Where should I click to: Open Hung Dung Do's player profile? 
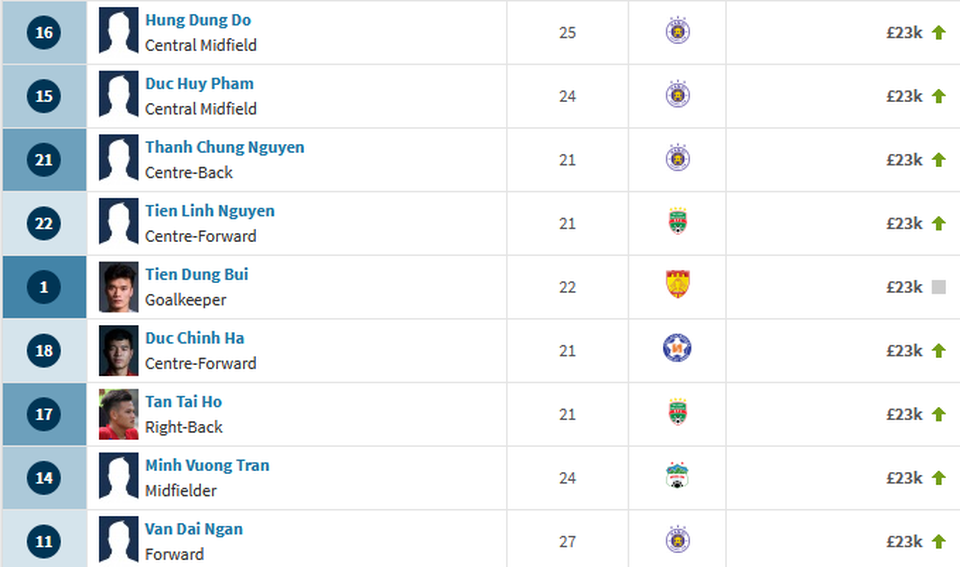point(198,20)
